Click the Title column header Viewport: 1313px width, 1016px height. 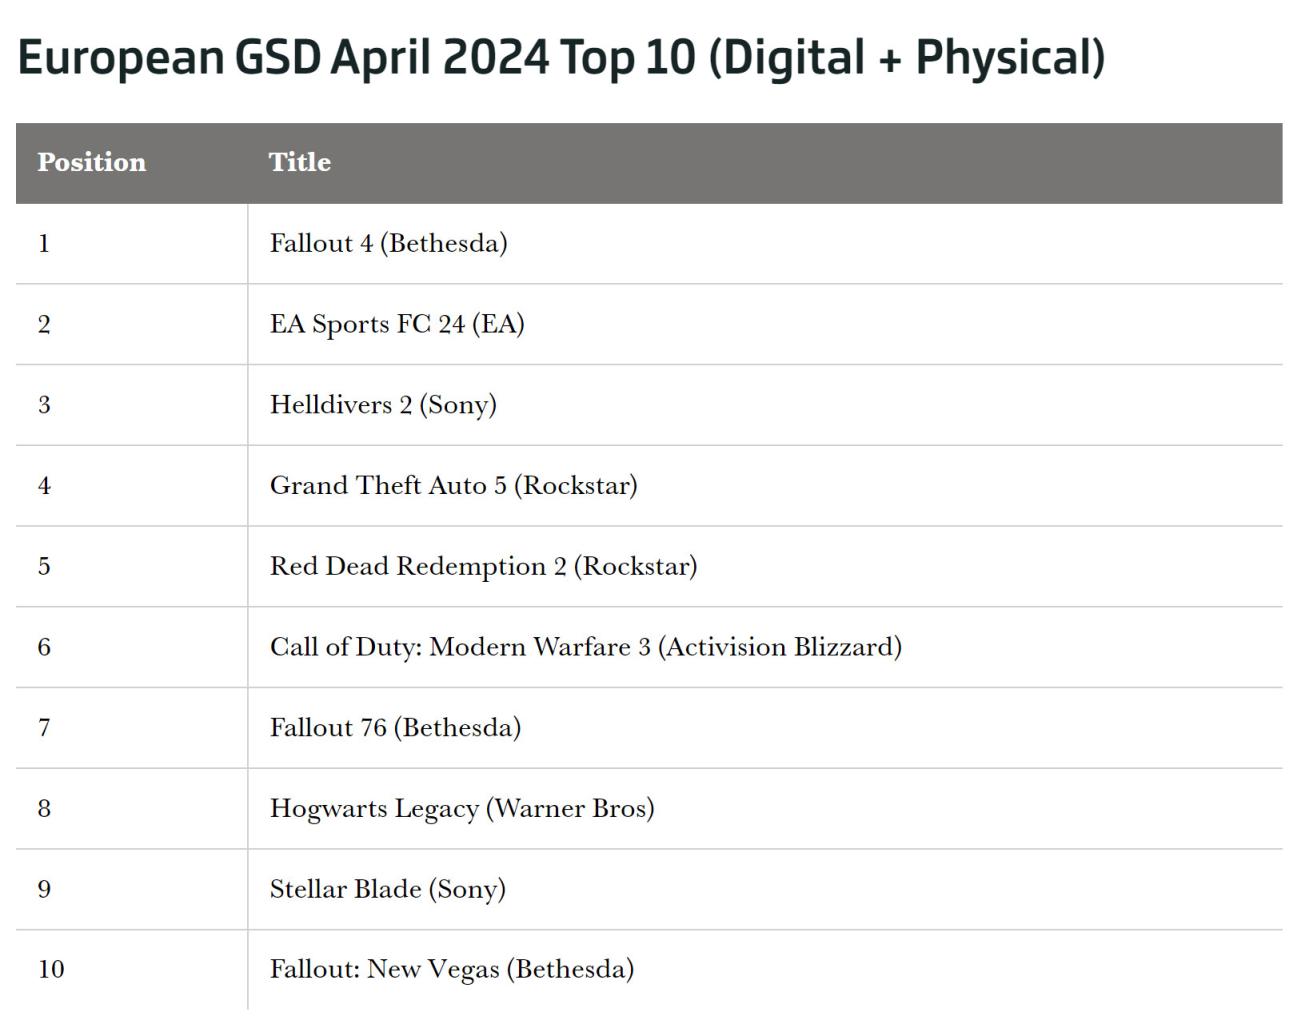[x=299, y=162]
